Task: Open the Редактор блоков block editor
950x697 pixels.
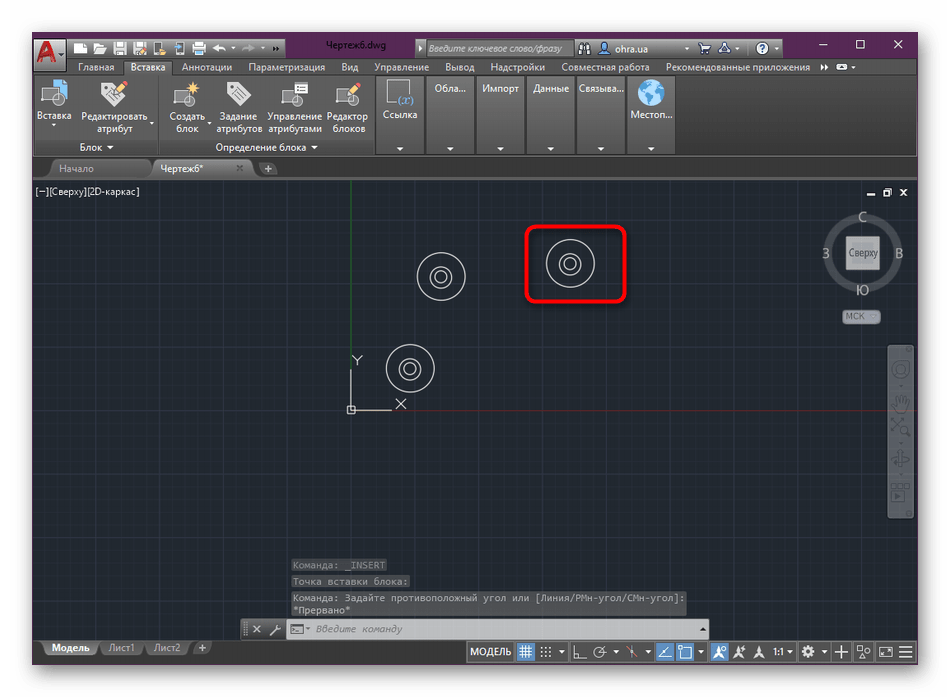Action: point(348,96)
